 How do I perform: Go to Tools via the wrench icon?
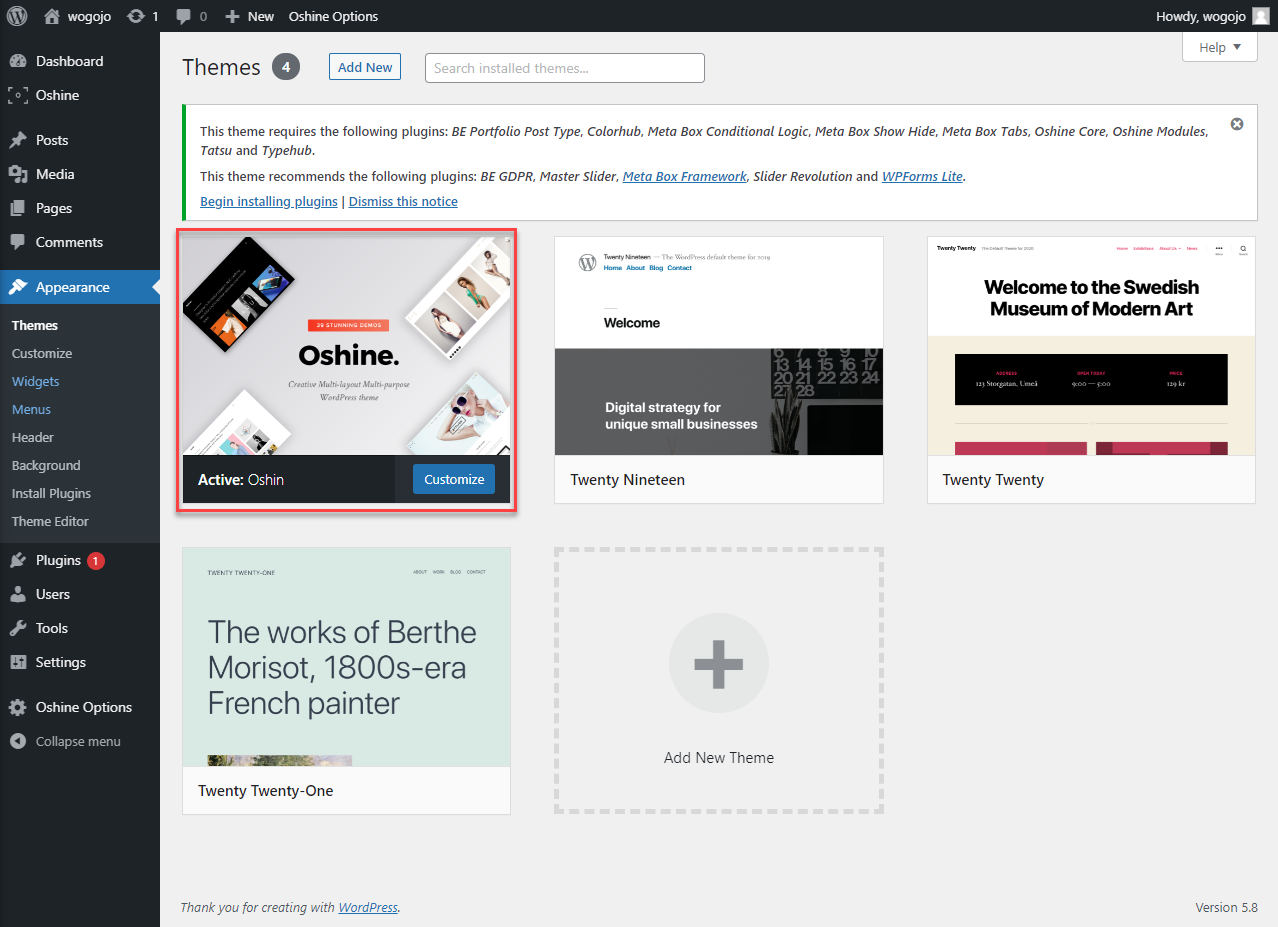coord(18,628)
